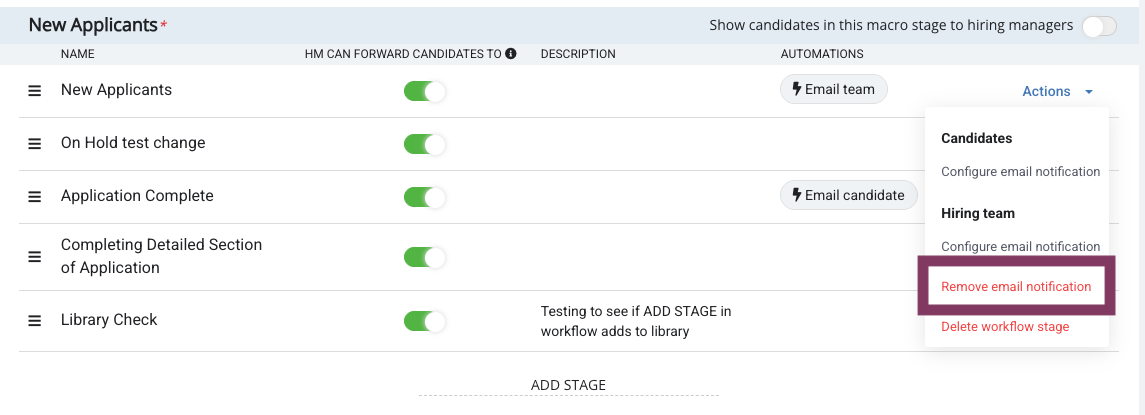Switch off forwarding for Application Complete
Viewport: 1145px width, 415px height.
tap(424, 198)
